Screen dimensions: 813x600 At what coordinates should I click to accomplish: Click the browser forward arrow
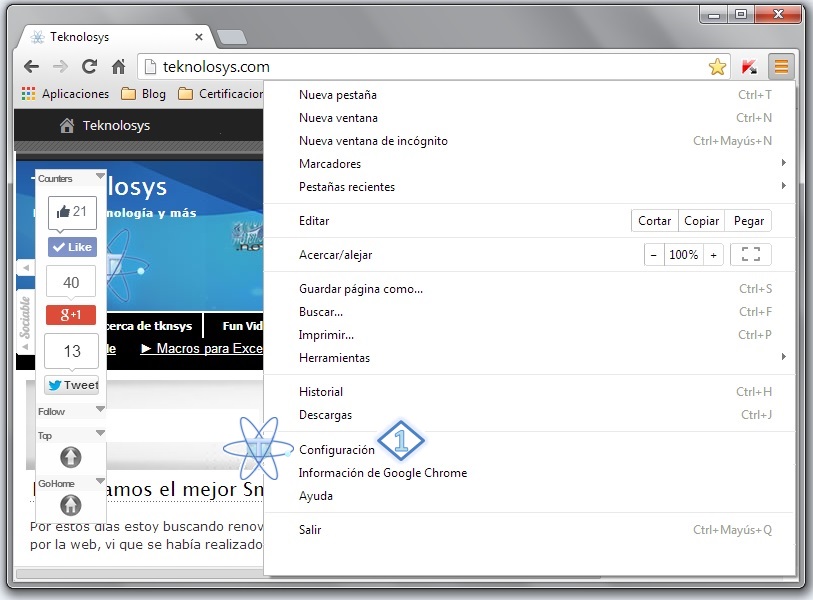click(x=61, y=66)
